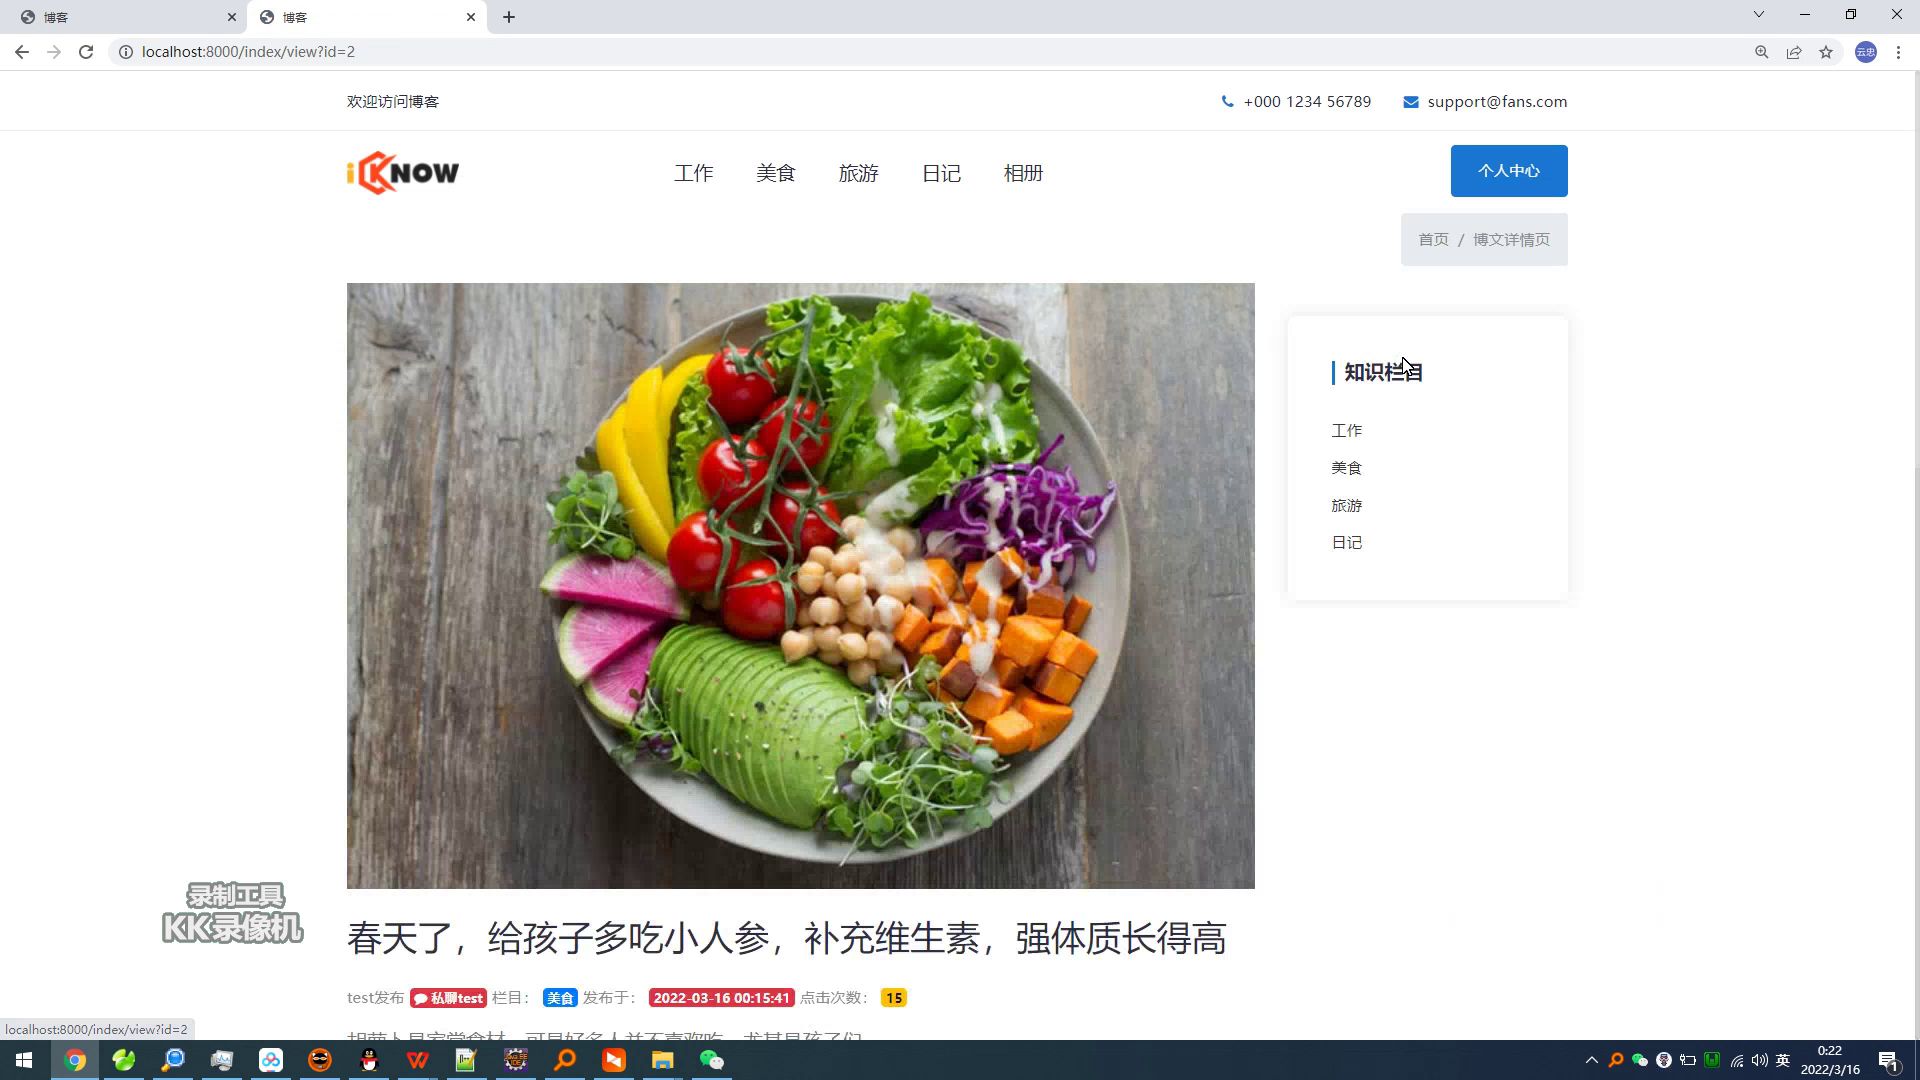Click the network status icon in taskbar
The image size is (1920, 1080).
(1743, 1062)
